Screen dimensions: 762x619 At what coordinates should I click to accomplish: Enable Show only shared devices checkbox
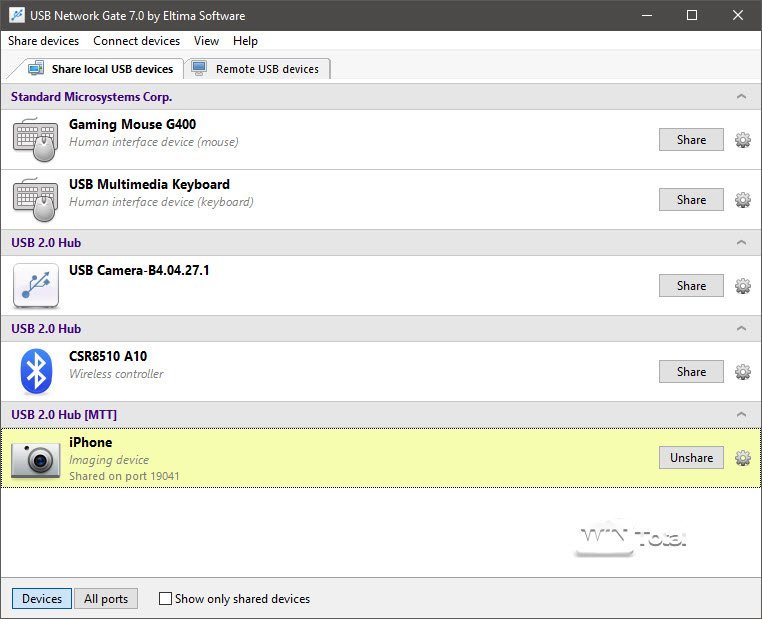(165, 599)
